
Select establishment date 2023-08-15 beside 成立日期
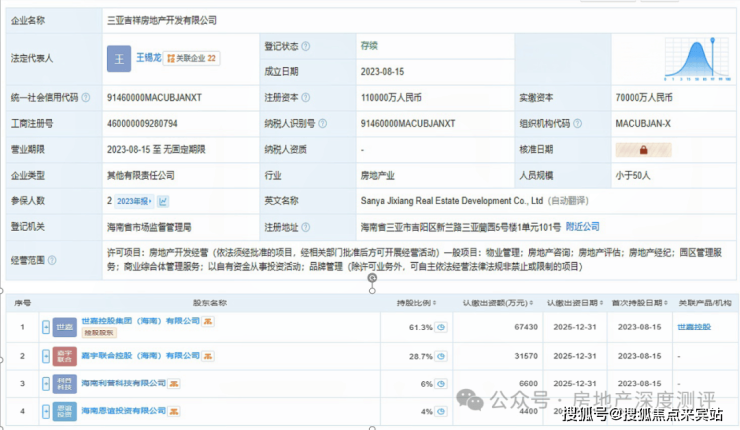click(x=382, y=72)
